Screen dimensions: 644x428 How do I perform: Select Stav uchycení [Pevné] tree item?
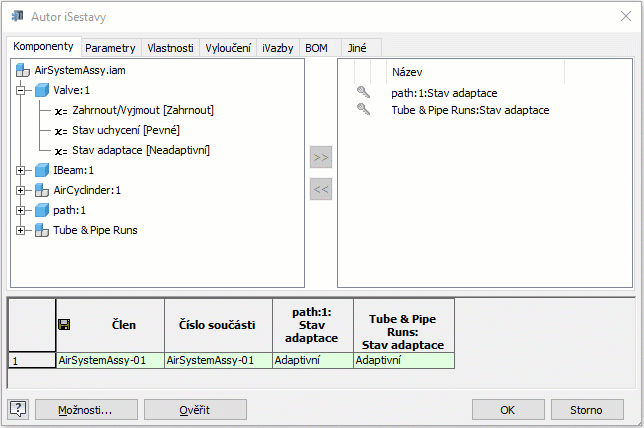tap(126, 130)
